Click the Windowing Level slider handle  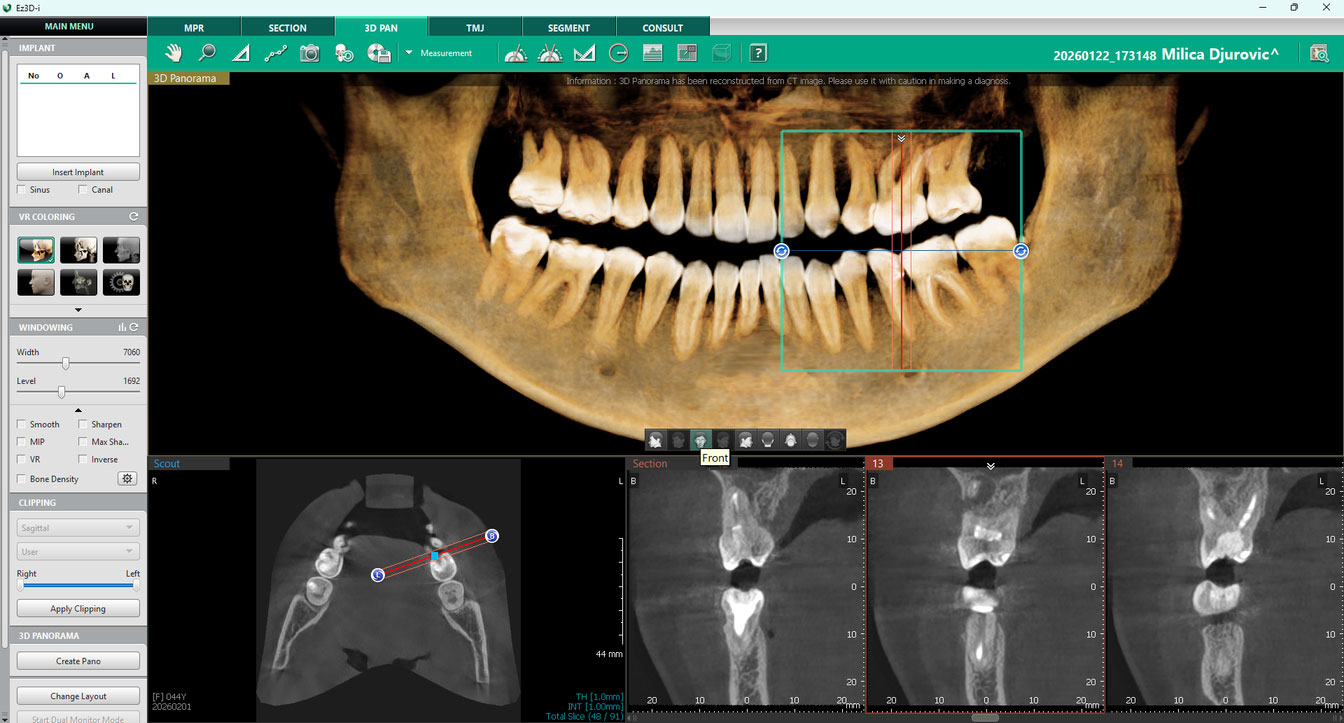point(61,392)
